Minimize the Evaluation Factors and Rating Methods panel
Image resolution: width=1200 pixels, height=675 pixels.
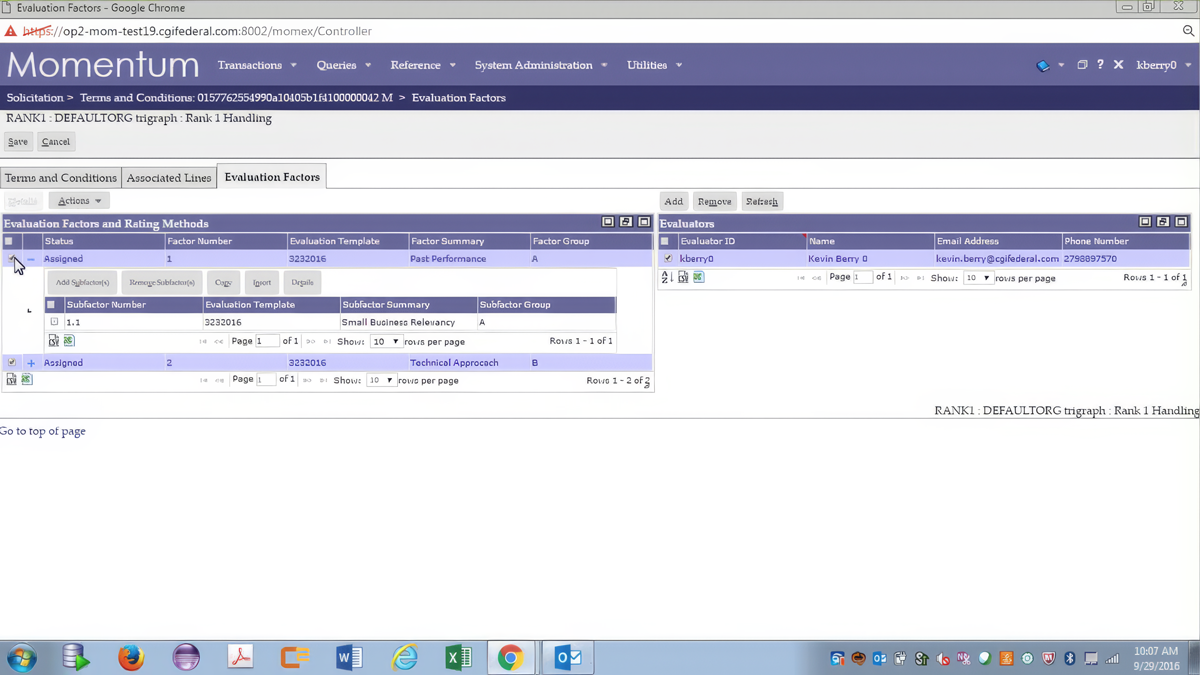click(x=607, y=221)
